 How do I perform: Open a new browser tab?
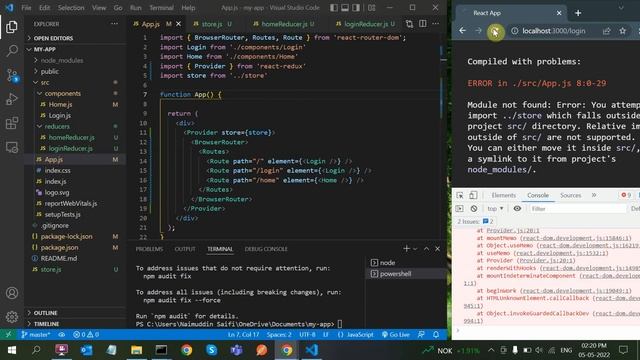click(578, 13)
